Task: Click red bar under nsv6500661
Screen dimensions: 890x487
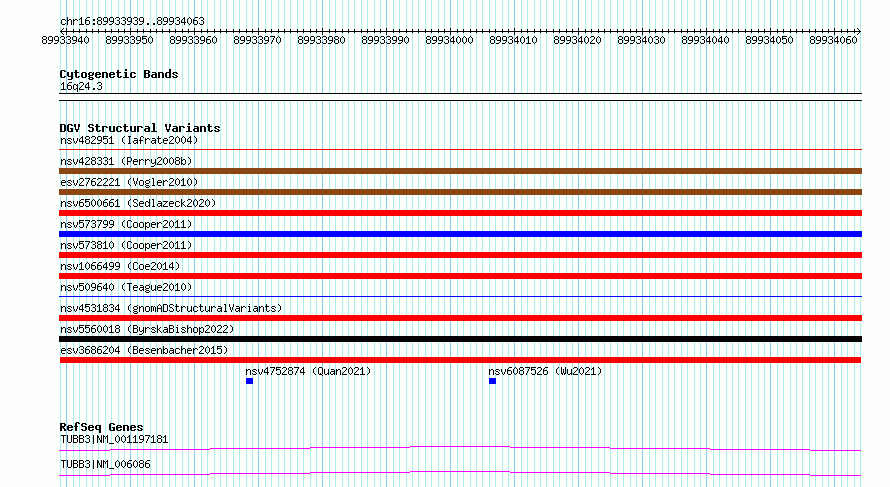Action: click(460, 213)
